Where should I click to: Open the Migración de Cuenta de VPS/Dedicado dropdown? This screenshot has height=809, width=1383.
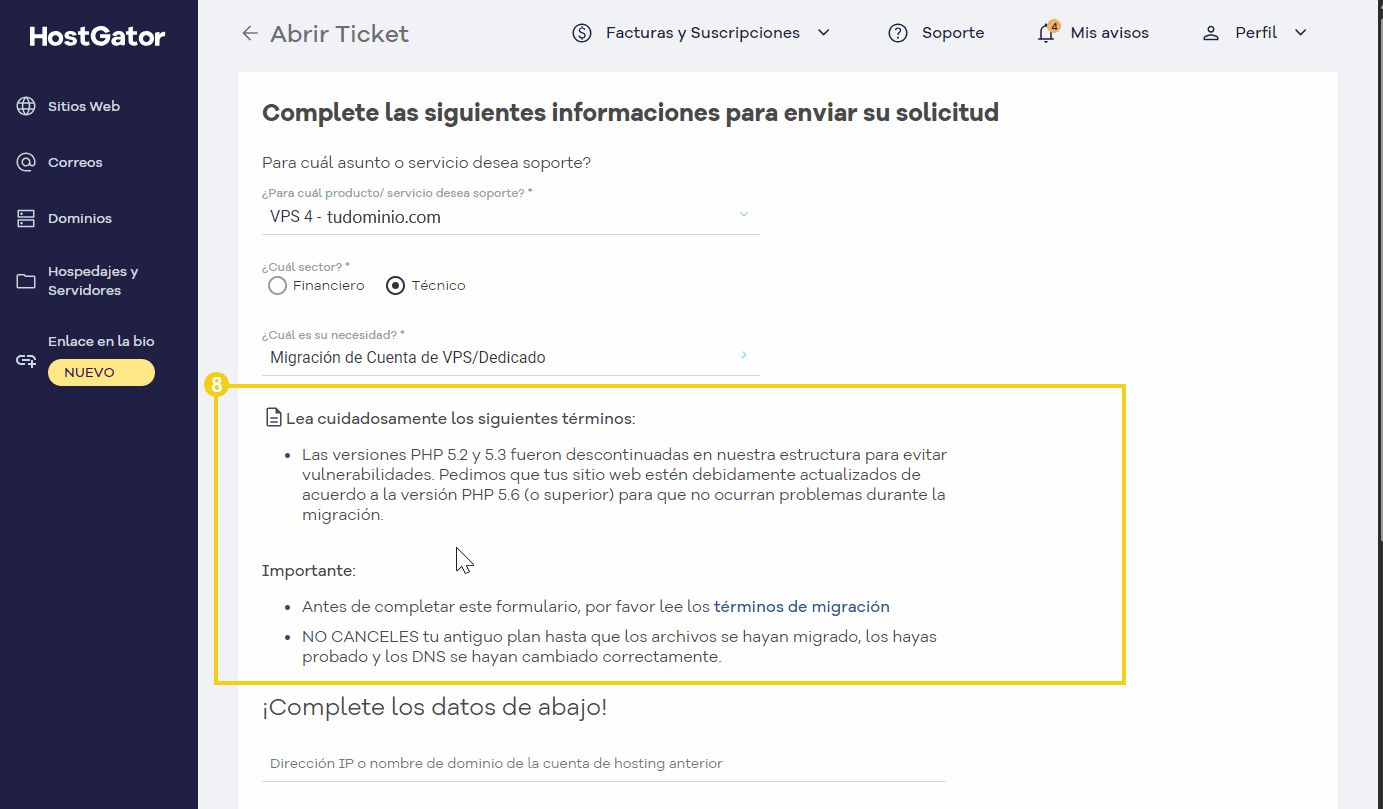(511, 357)
